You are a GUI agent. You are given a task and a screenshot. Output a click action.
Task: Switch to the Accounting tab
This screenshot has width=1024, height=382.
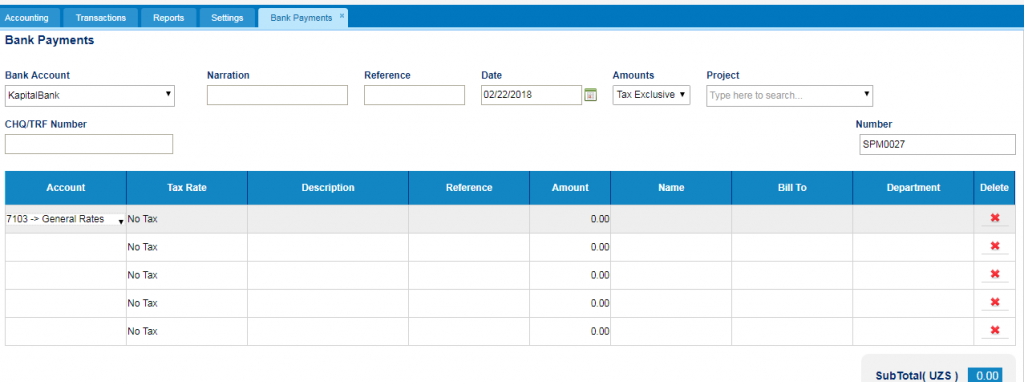pos(27,18)
